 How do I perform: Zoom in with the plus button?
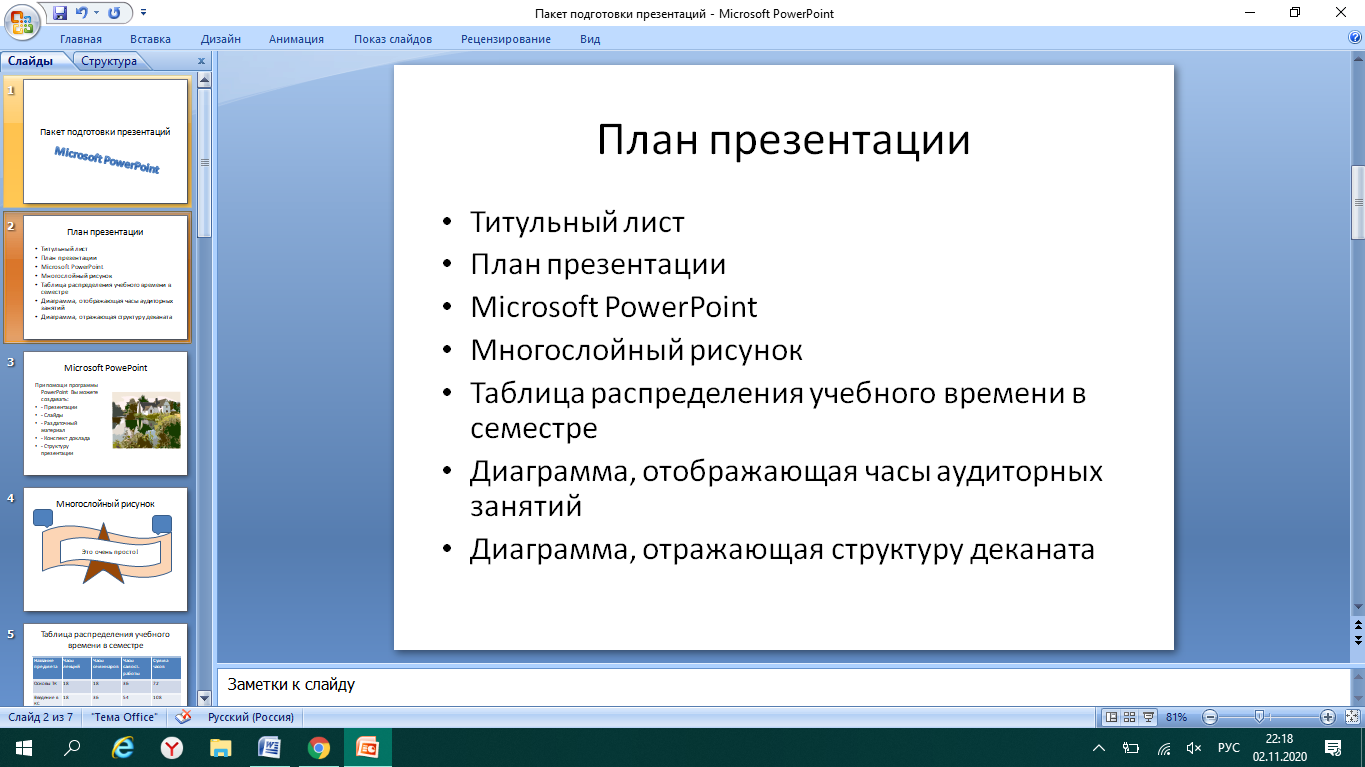[x=1328, y=717]
